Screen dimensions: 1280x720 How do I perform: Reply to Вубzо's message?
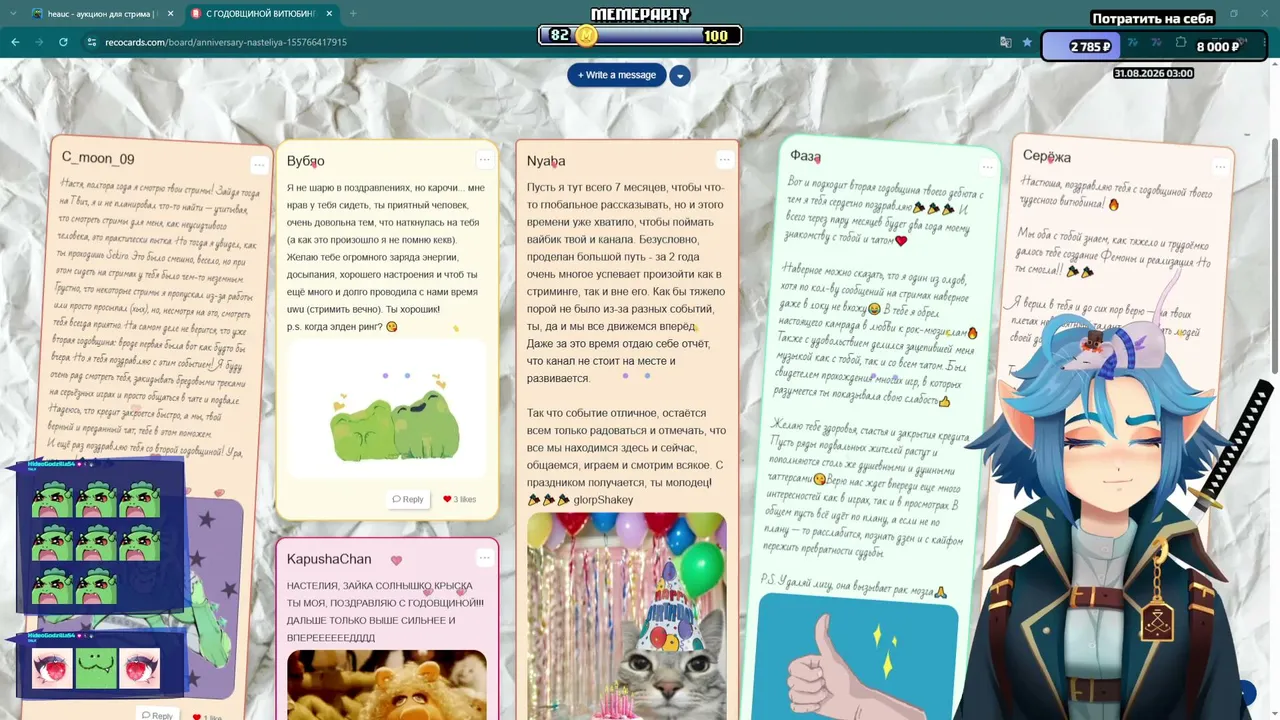[x=408, y=499]
